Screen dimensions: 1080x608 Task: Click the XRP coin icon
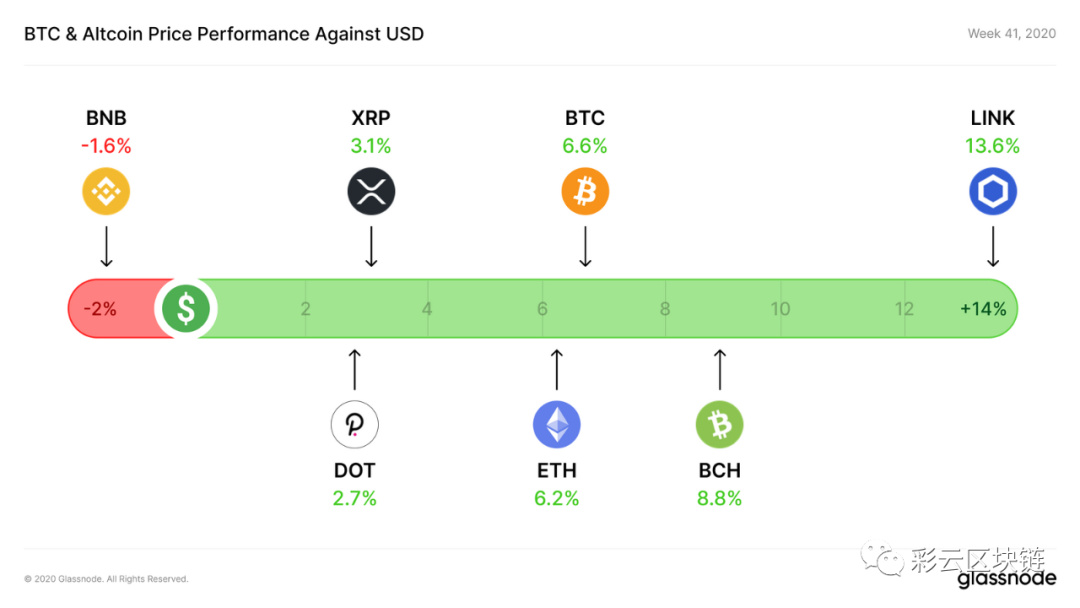click(x=371, y=191)
